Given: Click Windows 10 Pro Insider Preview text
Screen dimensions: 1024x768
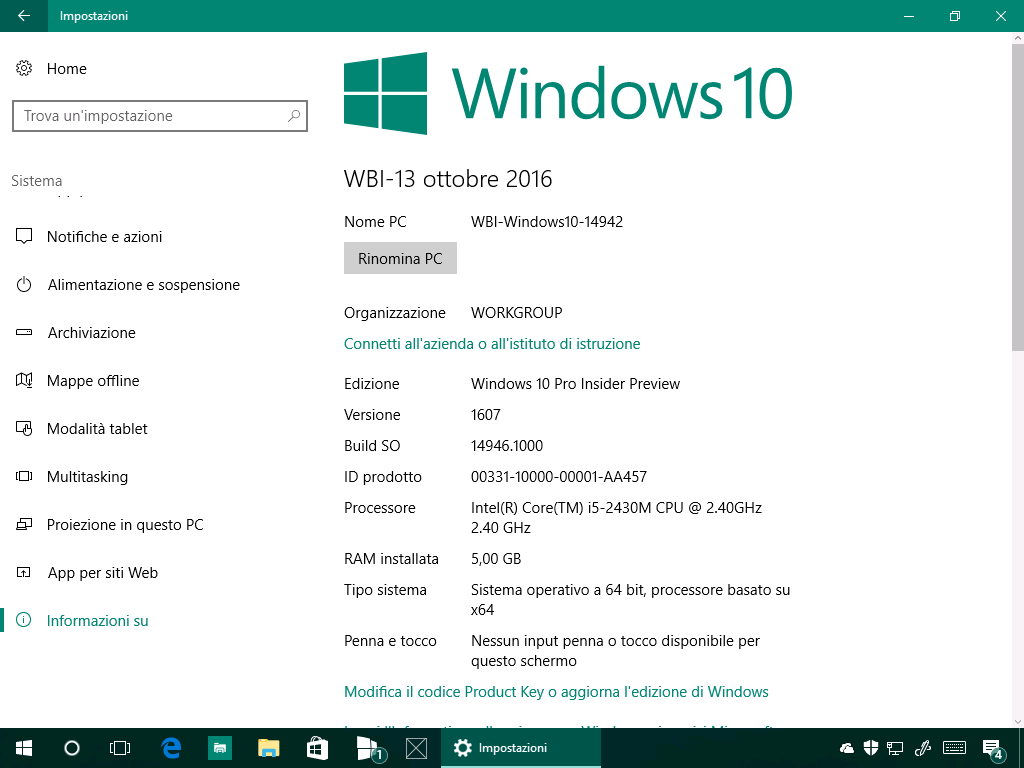Looking at the screenshot, I should click(x=575, y=384).
